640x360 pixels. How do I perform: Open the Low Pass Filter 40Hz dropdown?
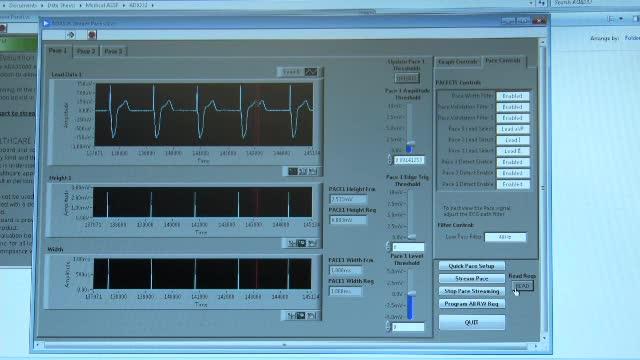505,237
